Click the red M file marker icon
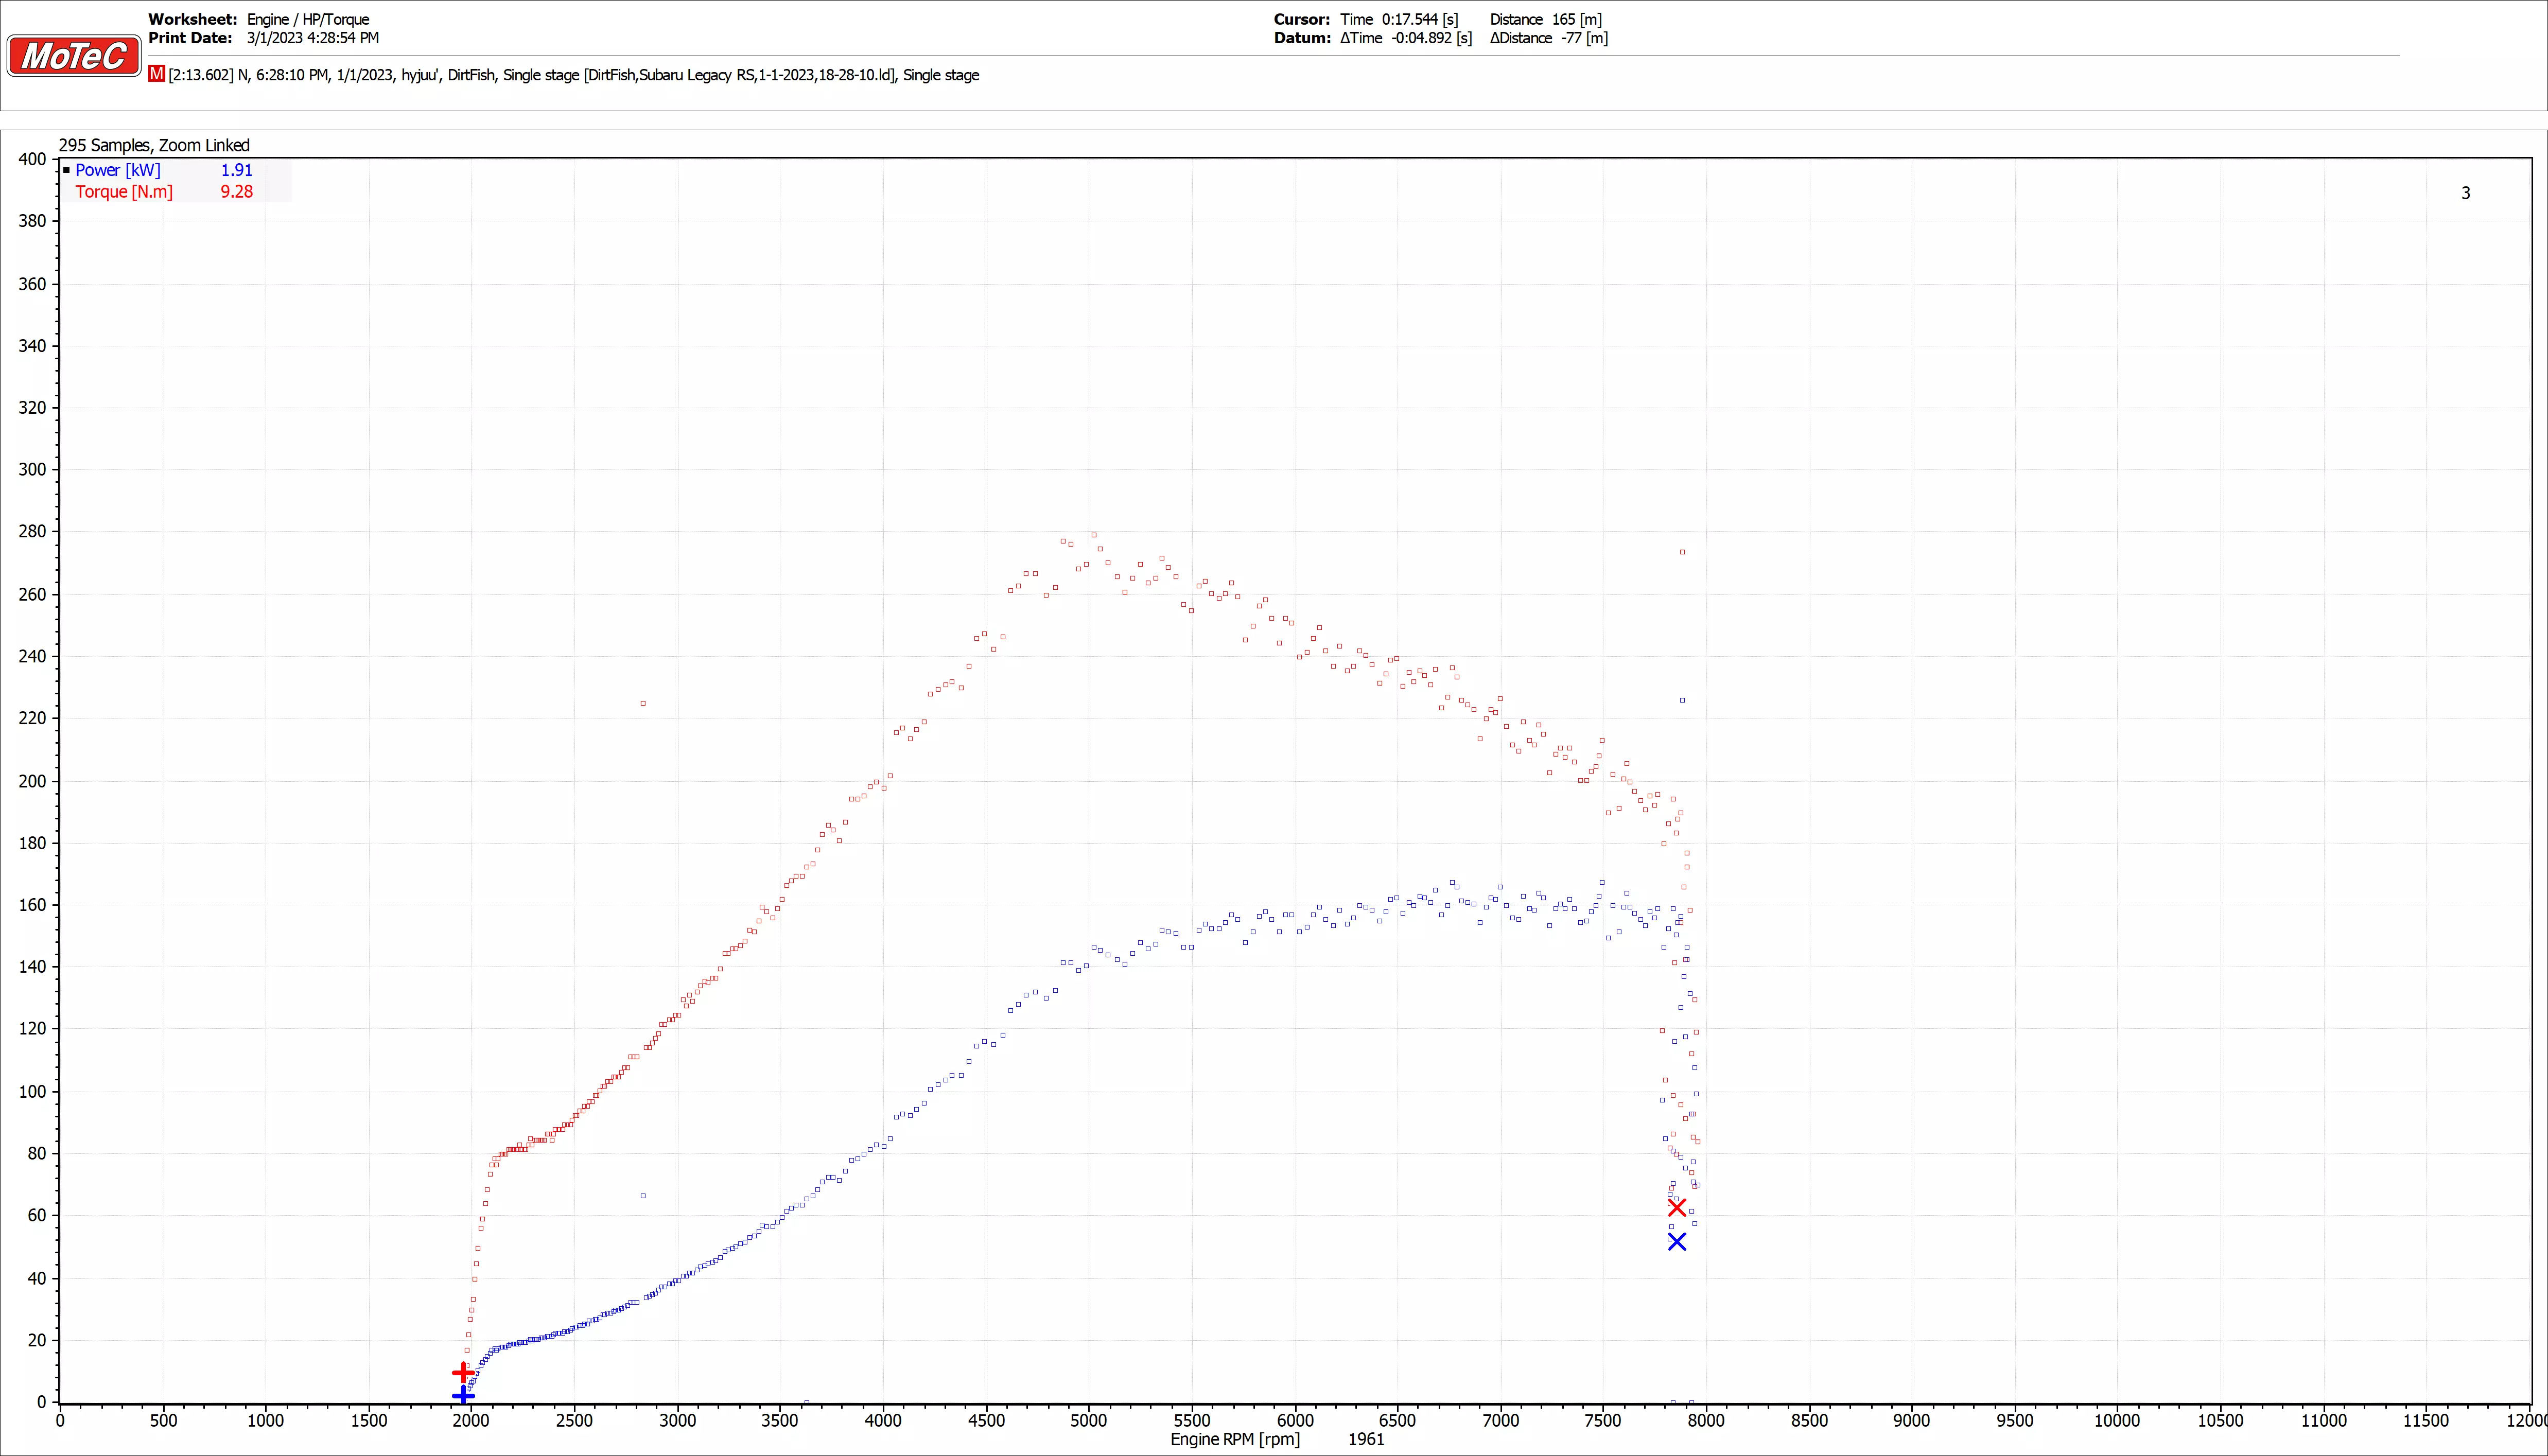 pos(156,74)
